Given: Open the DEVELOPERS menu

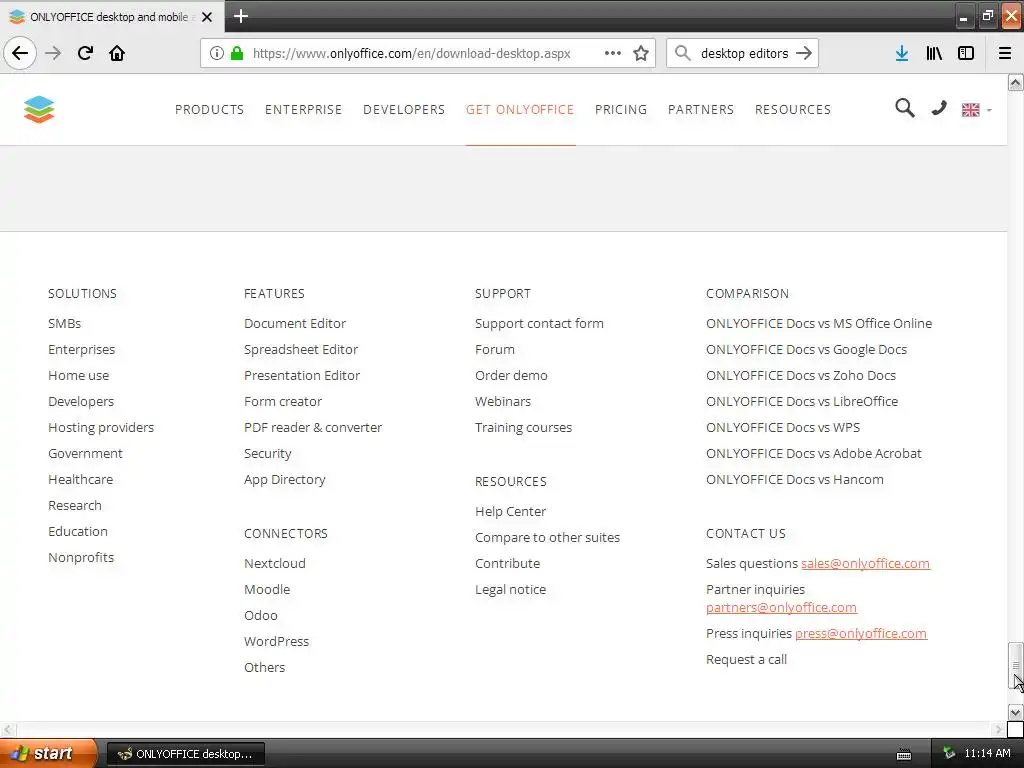Looking at the screenshot, I should [x=404, y=110].
